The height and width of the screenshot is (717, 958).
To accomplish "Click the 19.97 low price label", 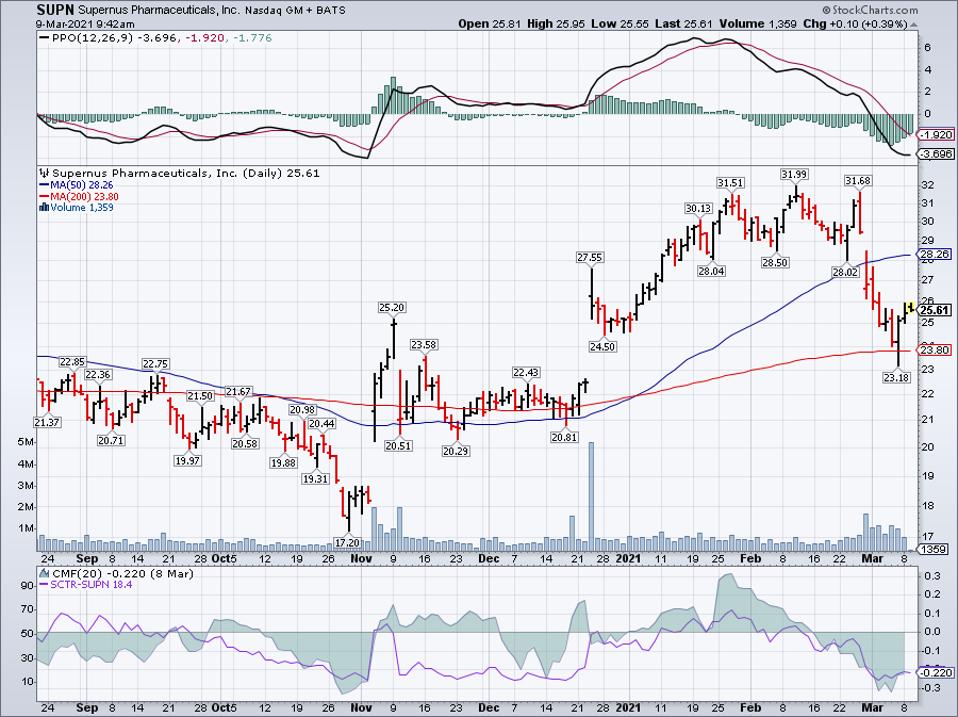I will (188, 461).
